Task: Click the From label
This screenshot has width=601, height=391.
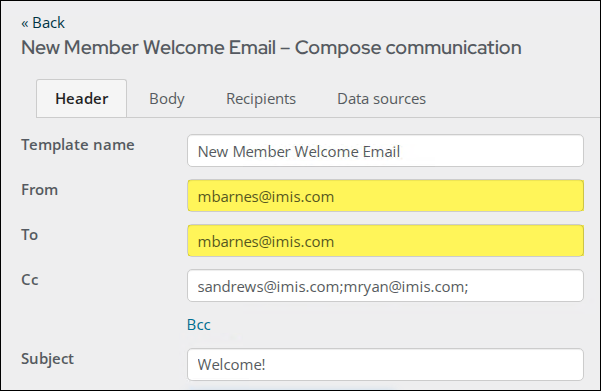Action: [39, 190]
